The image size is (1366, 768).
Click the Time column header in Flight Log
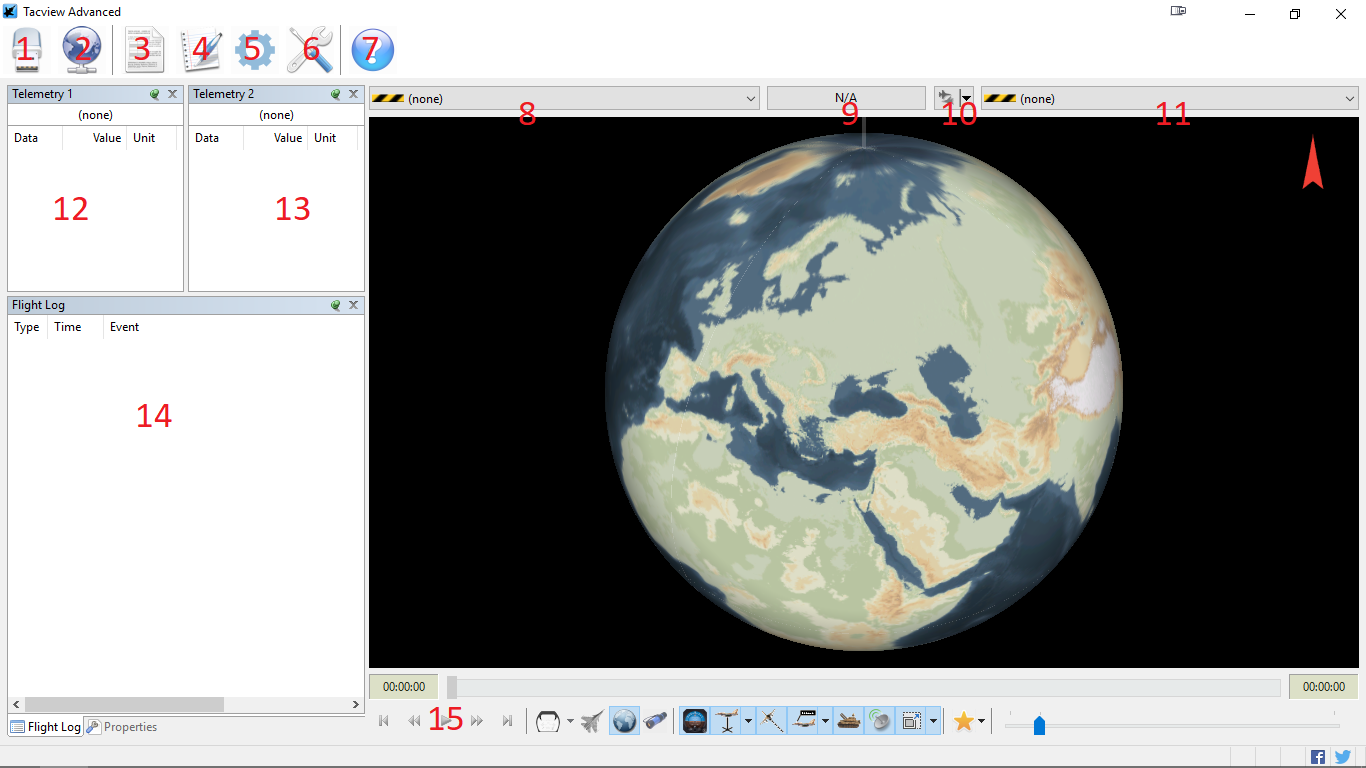[x=68, y=327]
